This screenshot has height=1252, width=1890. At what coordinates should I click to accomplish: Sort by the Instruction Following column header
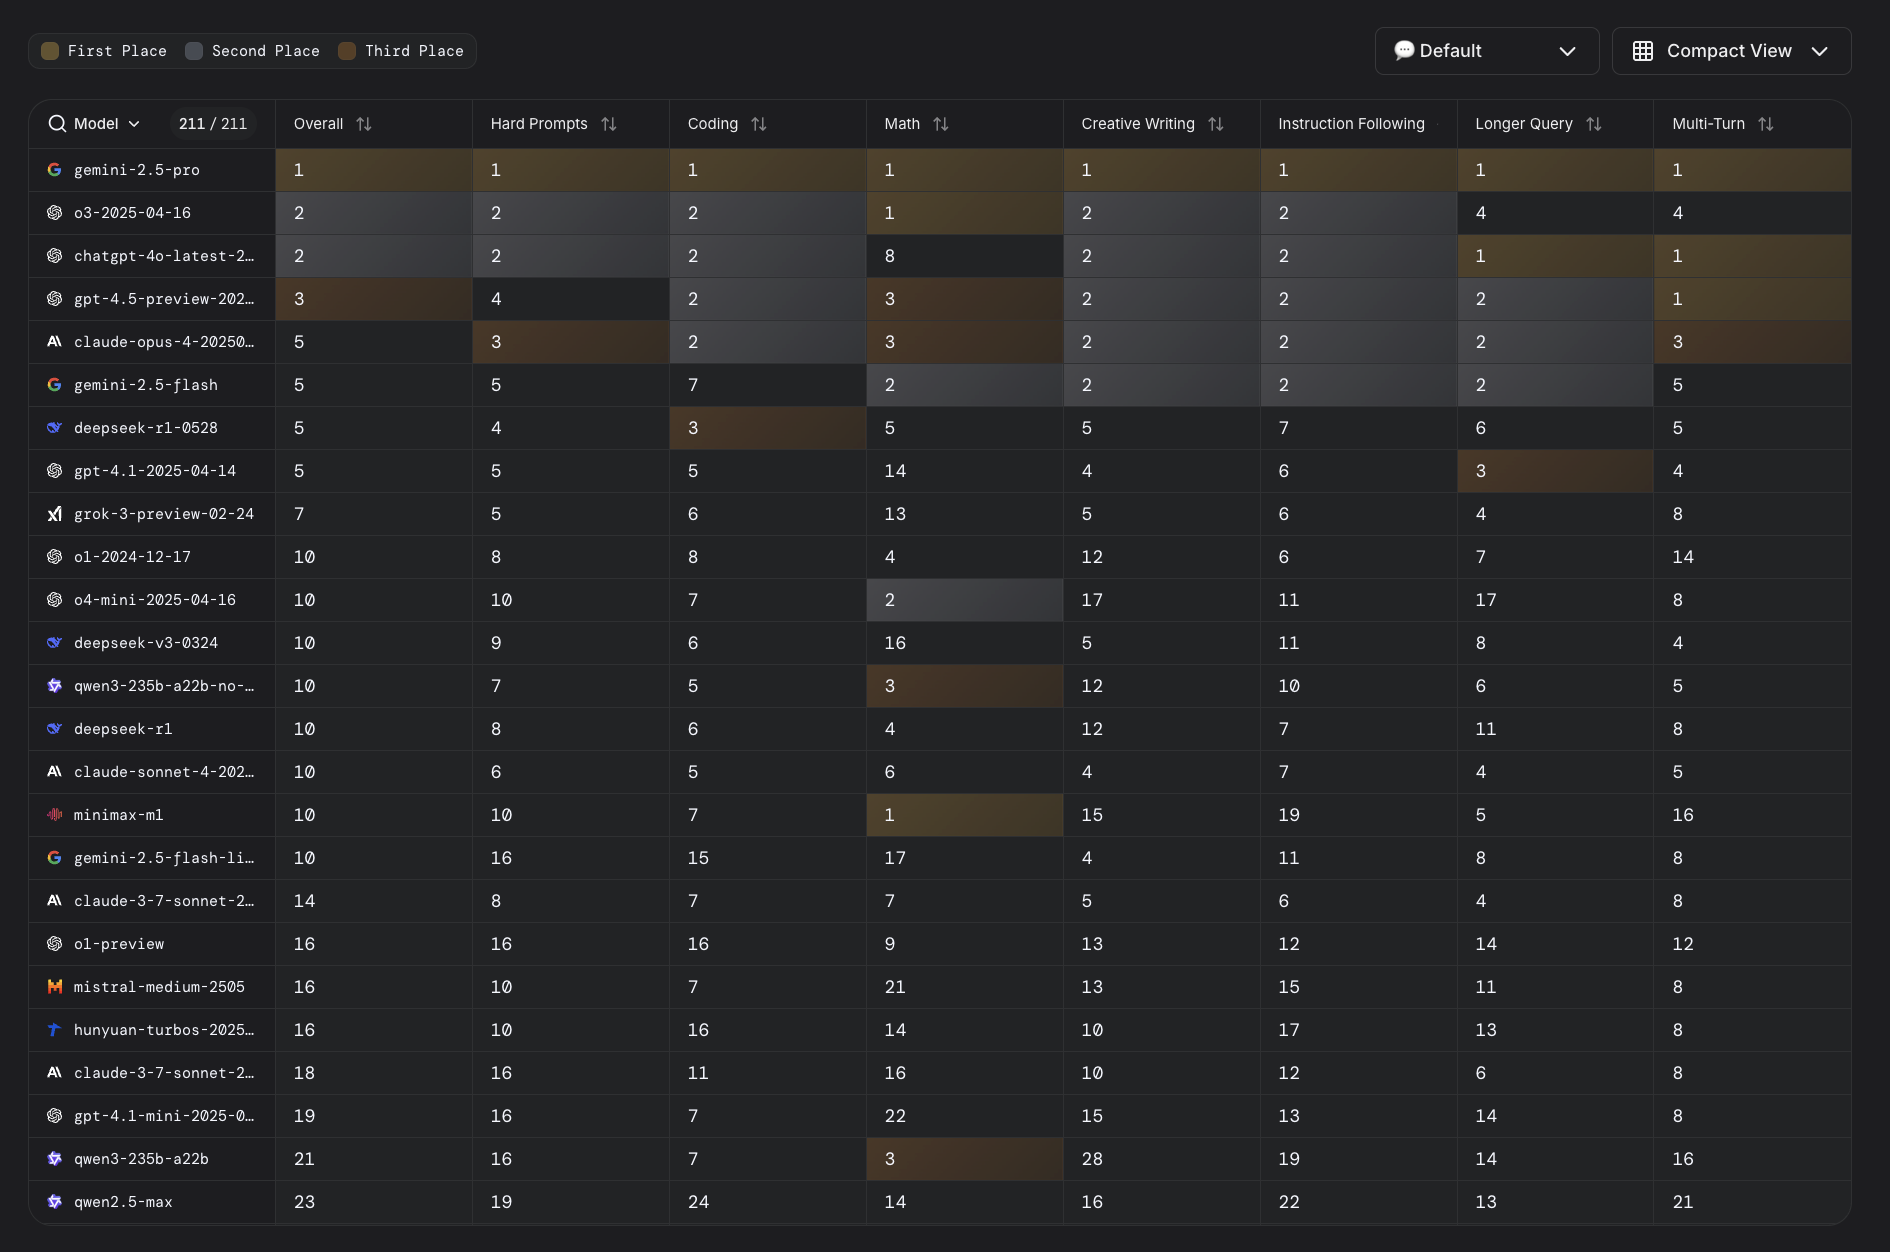pos(1351,124)
